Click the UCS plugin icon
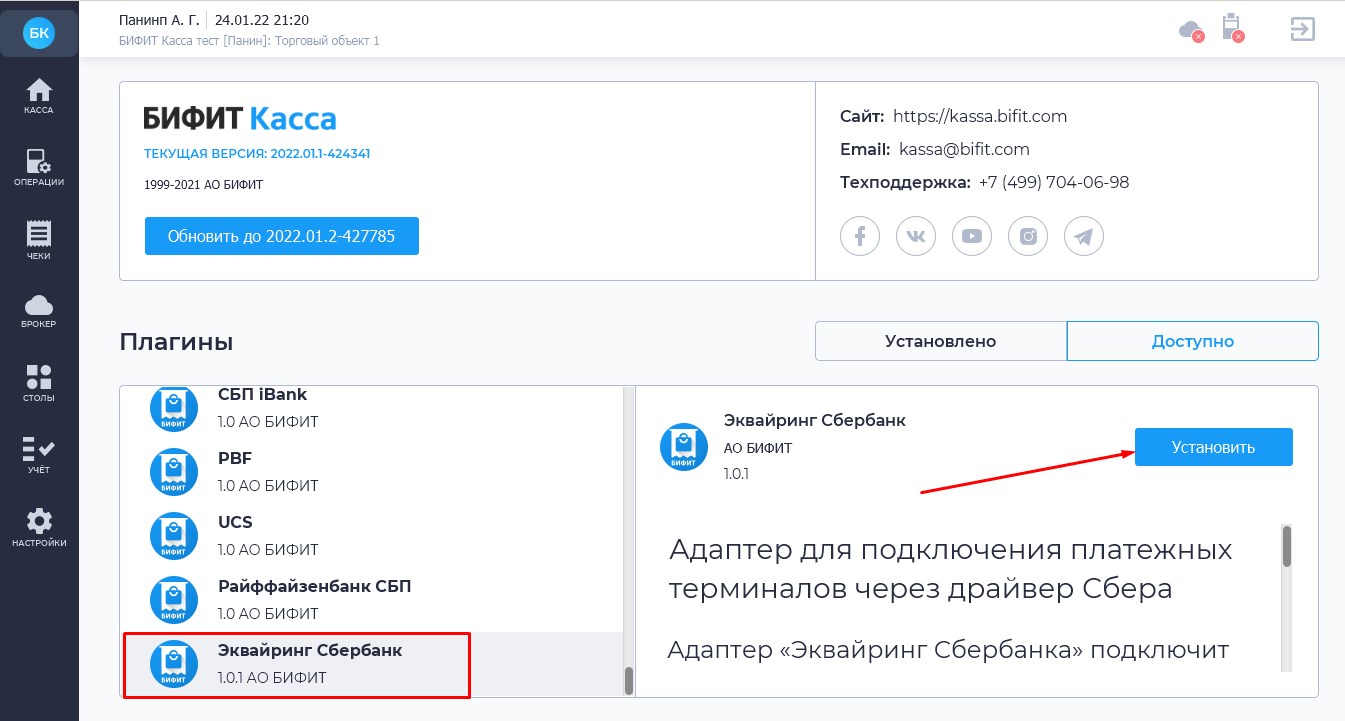Screen dimensions: 1345x721 (174, 535)
